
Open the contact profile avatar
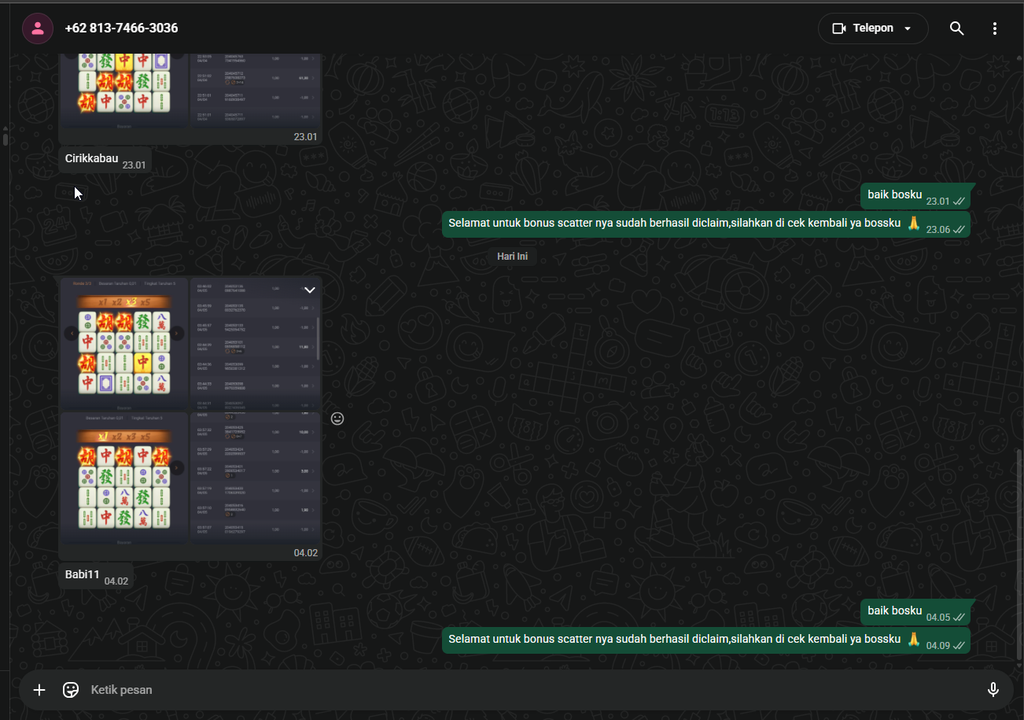[x=38, y=28]
